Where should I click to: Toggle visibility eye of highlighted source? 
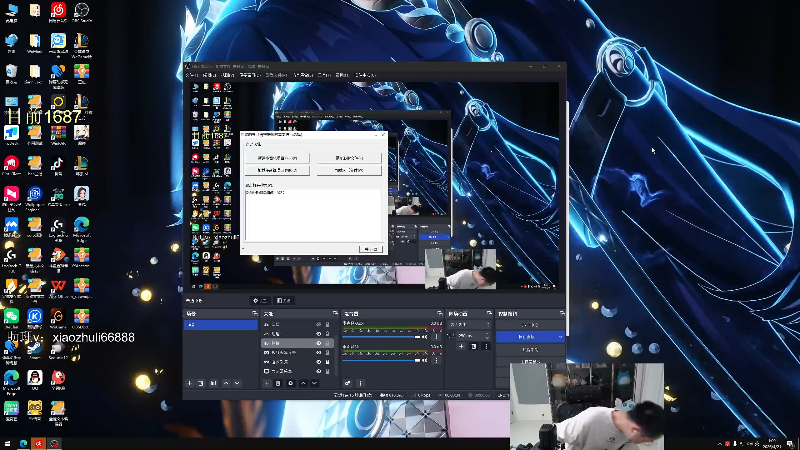[318, 343]
